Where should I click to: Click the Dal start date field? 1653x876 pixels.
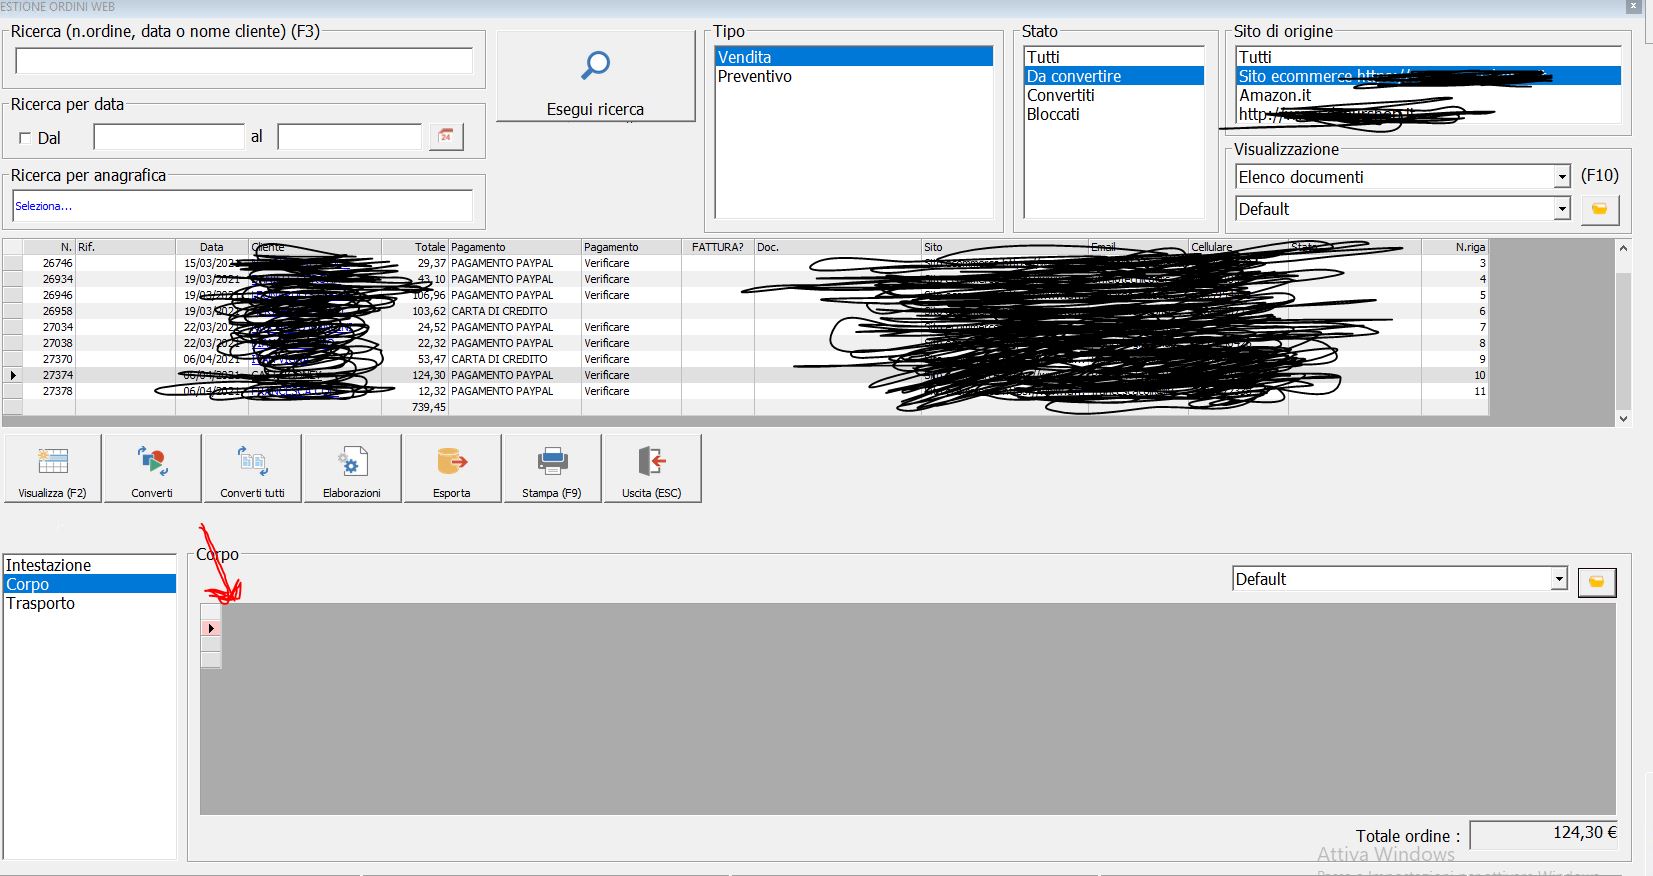[169, 136]
